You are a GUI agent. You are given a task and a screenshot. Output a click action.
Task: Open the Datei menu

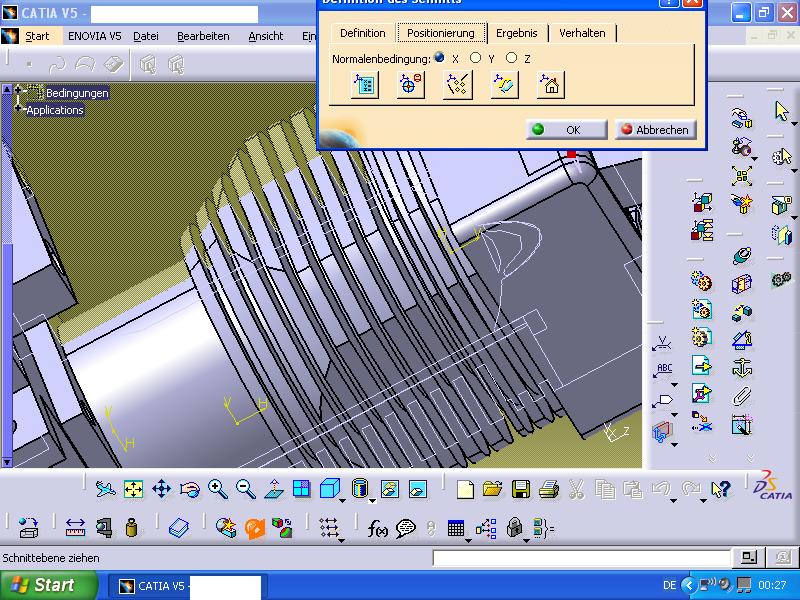coord(146,36)
